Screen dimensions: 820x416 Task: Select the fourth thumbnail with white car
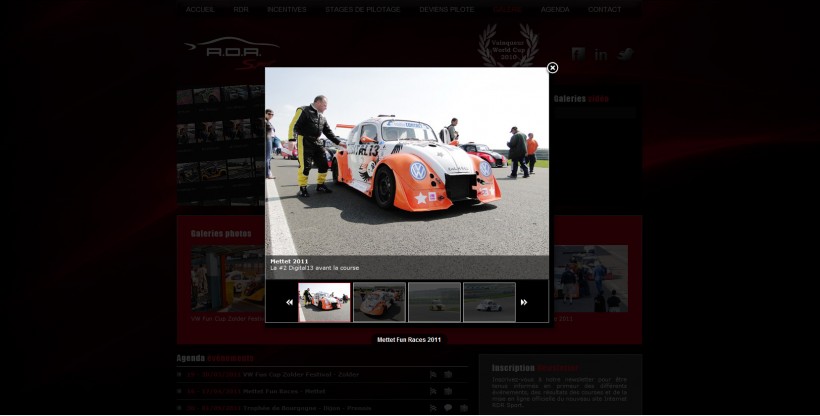tap(489, 302)
